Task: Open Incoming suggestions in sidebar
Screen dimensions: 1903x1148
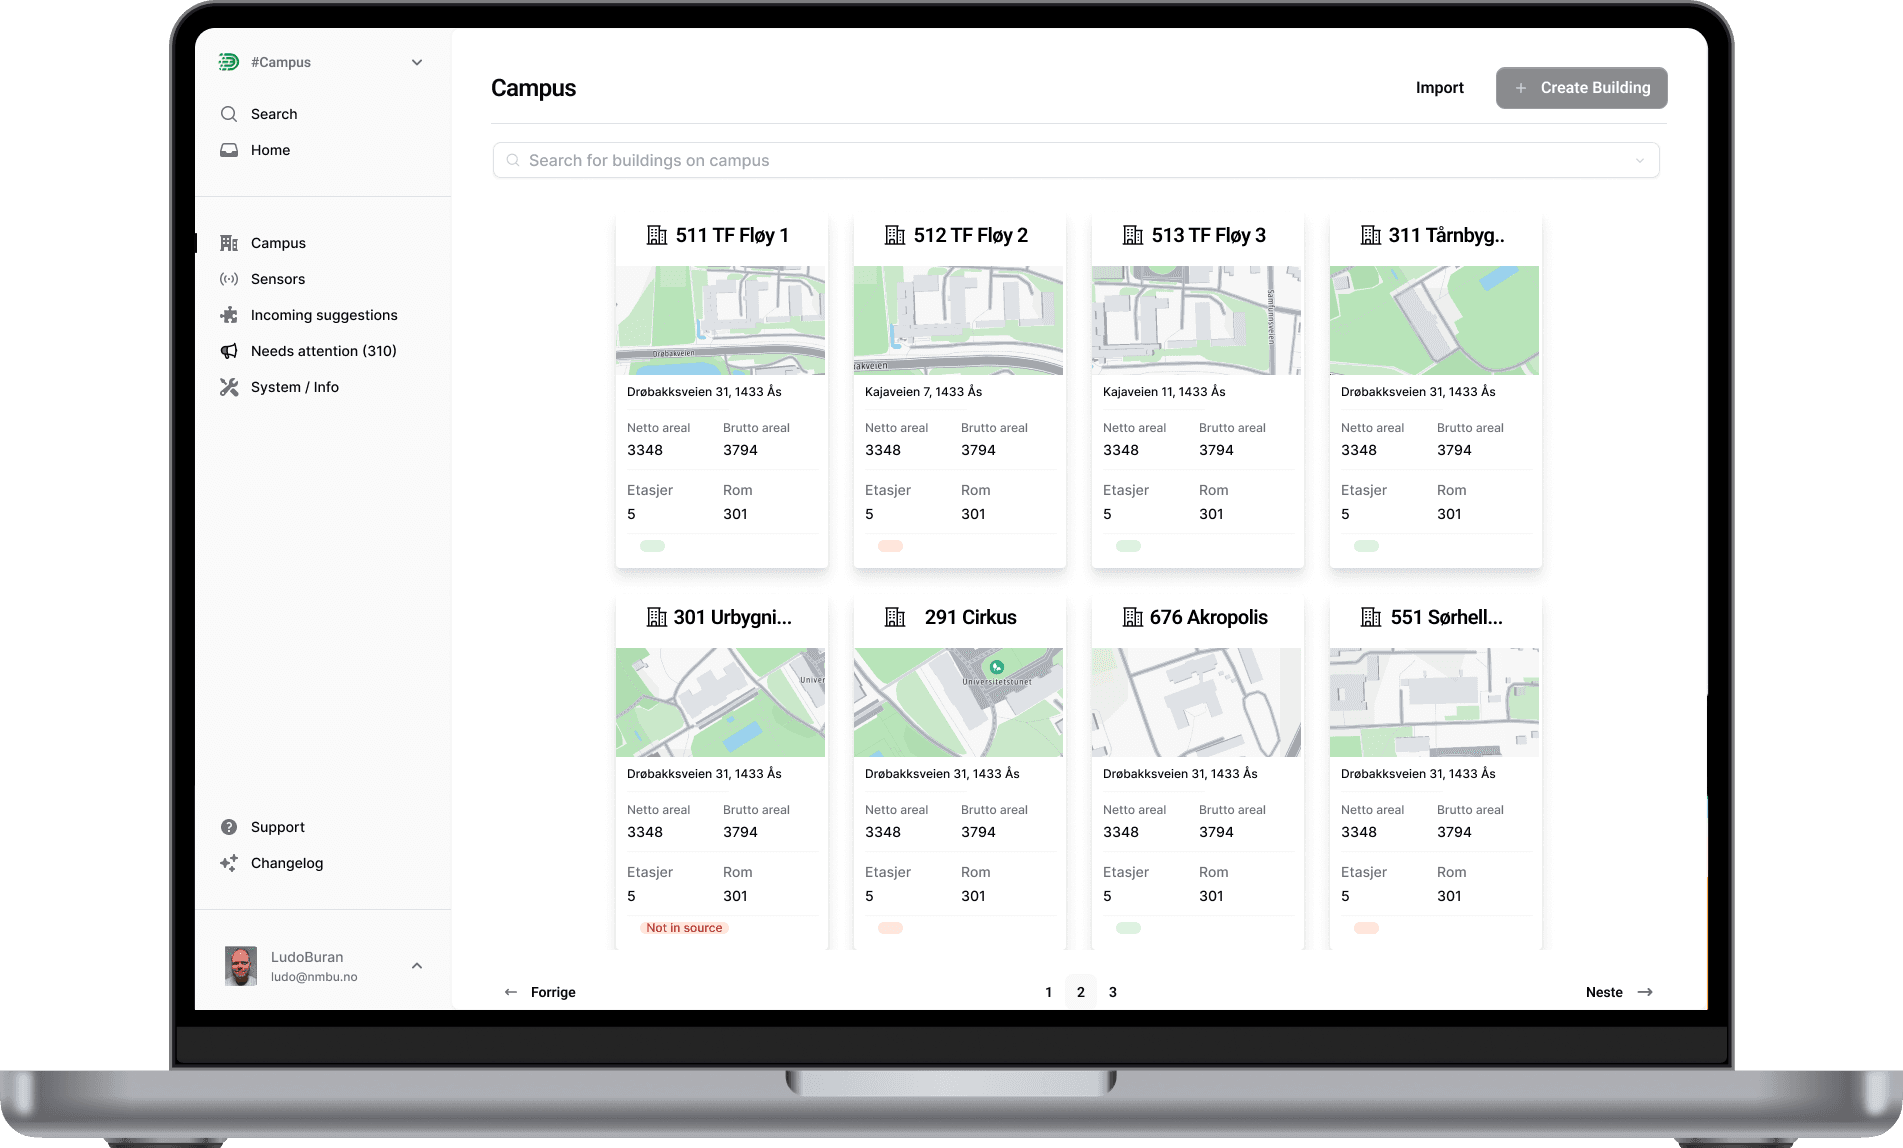Action: [323, 315]
